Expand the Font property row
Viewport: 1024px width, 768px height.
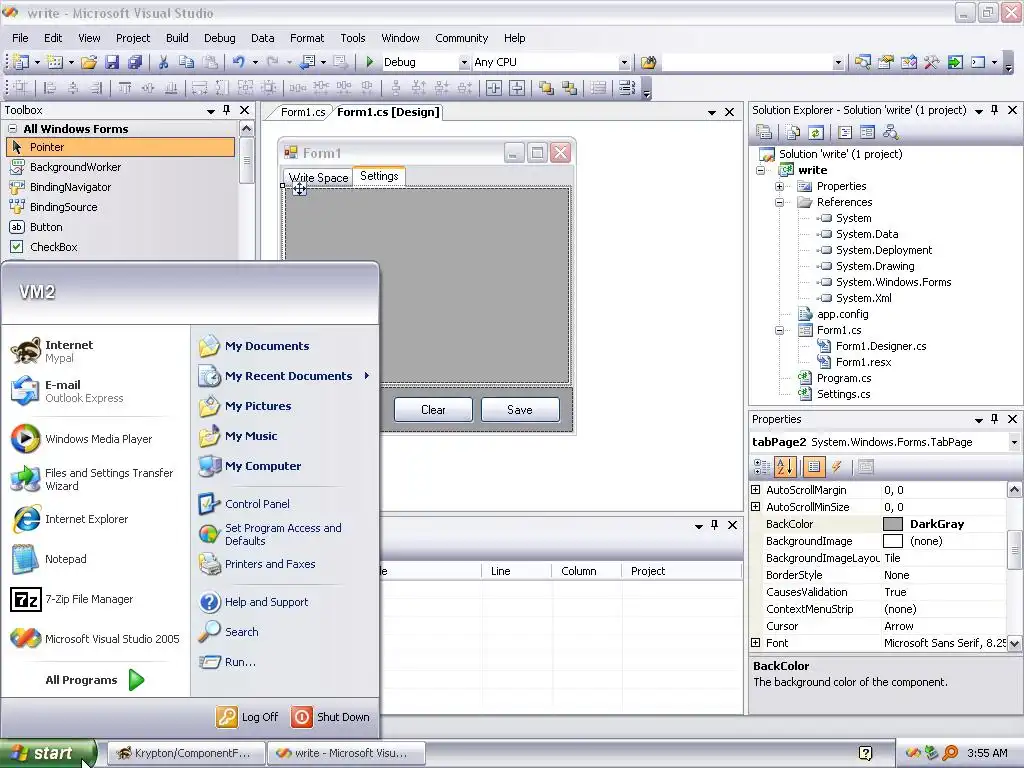click(756, 643)
